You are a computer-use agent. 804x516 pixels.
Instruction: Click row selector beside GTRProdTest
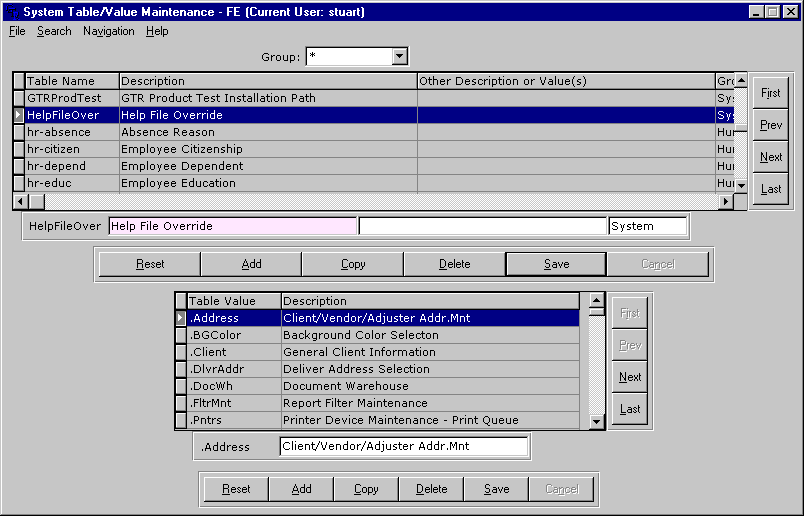pyautogui.click(x=19, y=98)
